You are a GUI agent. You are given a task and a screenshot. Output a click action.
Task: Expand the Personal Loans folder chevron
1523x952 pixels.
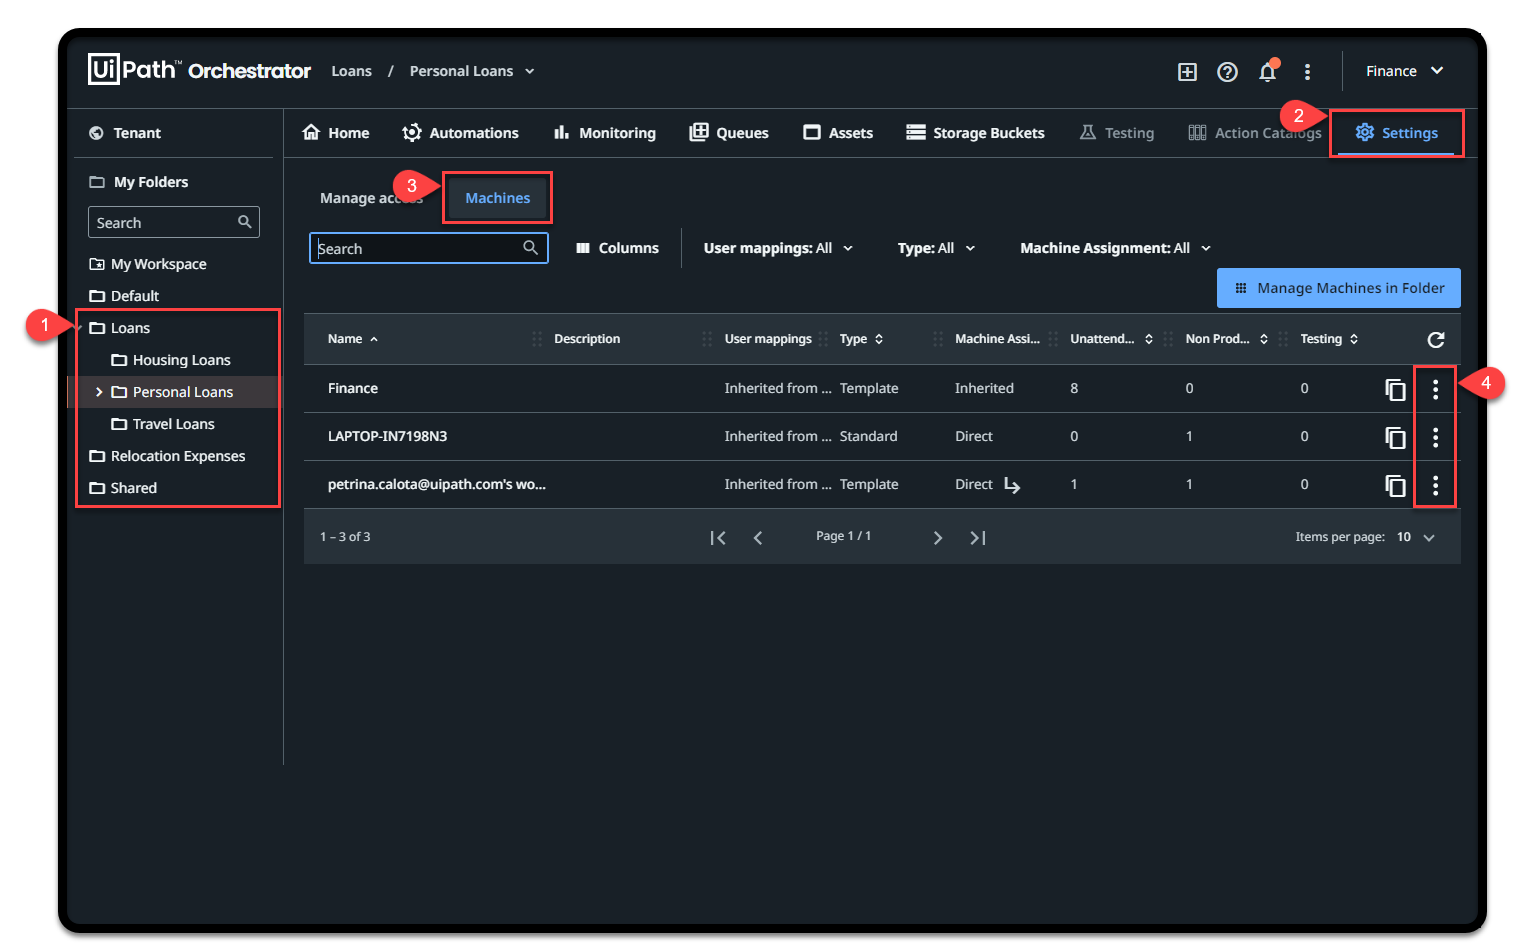pos(99,392)
